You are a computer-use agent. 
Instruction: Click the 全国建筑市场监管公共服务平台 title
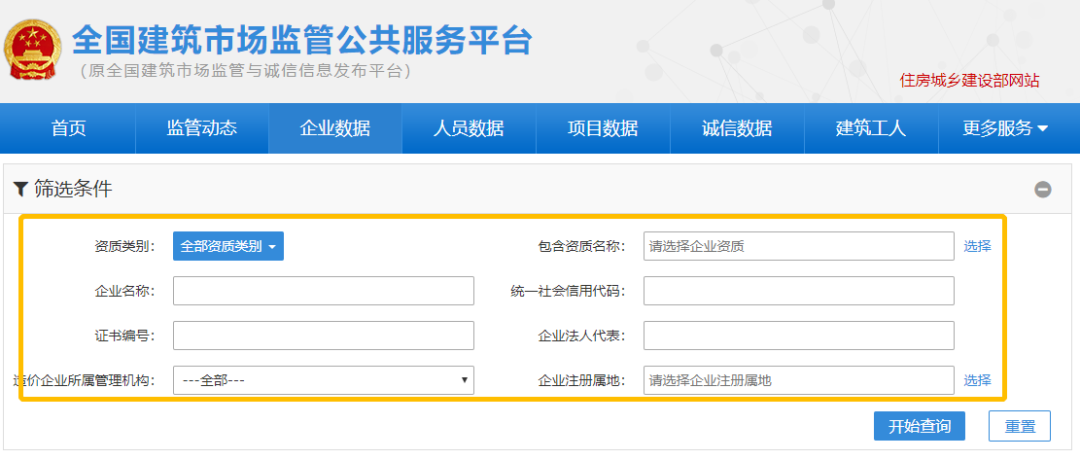tap(302, 40)
